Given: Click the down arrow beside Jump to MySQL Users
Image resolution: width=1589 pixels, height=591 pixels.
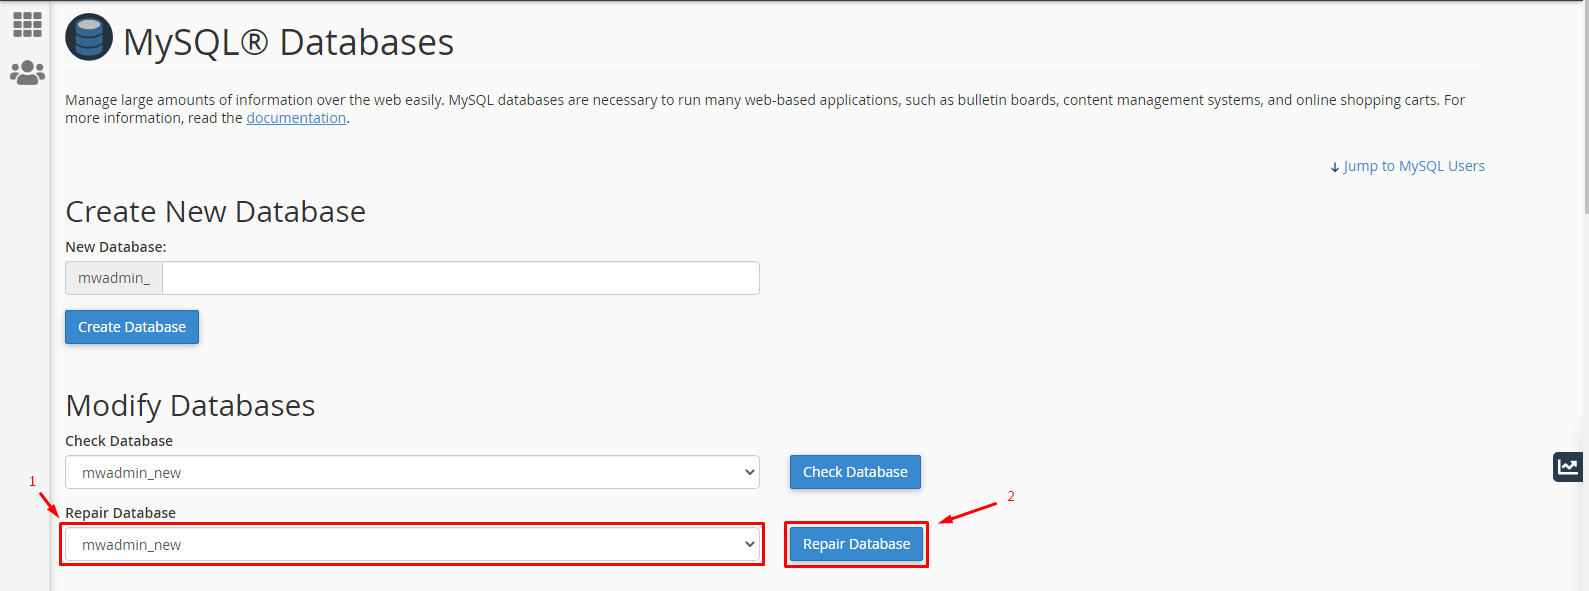Looking at the screenshot, I should [x=1335, y=167].
